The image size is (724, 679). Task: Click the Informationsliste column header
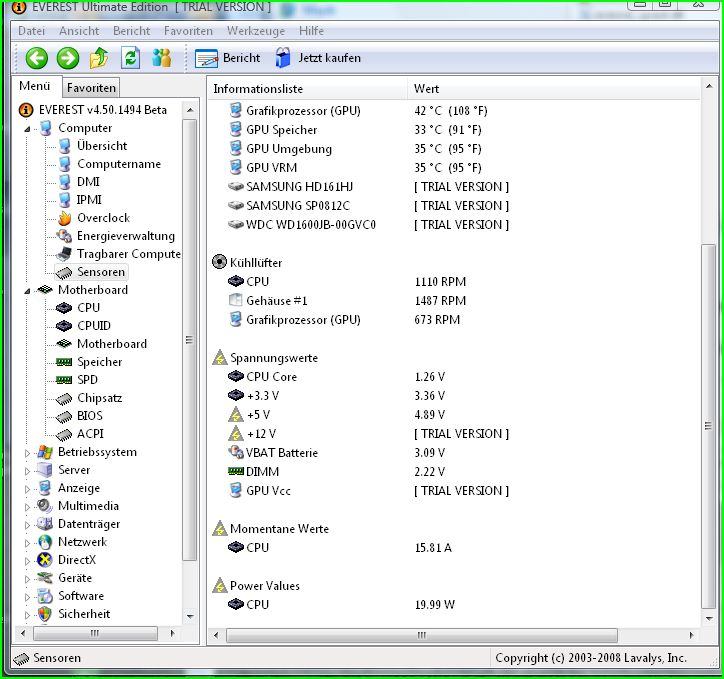[x=308, y=89]
